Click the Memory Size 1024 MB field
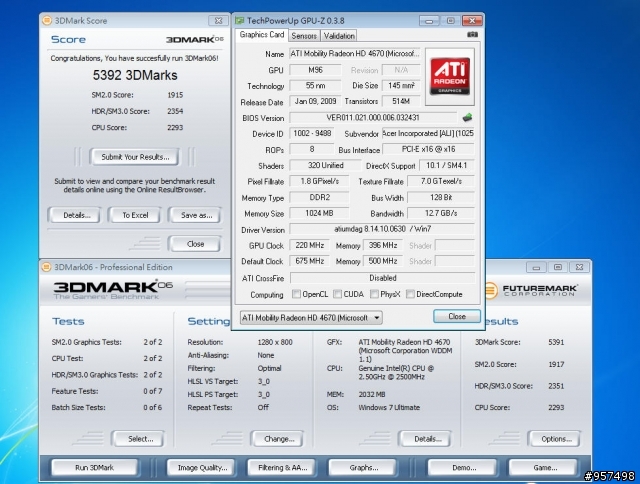Viewport: 640px width, 484px height. click(x=319, y=213)
